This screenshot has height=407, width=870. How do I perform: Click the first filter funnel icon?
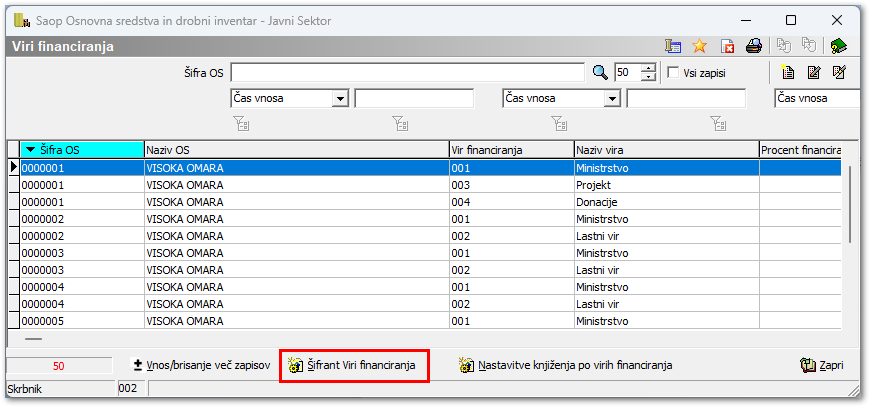pos(241,123)
